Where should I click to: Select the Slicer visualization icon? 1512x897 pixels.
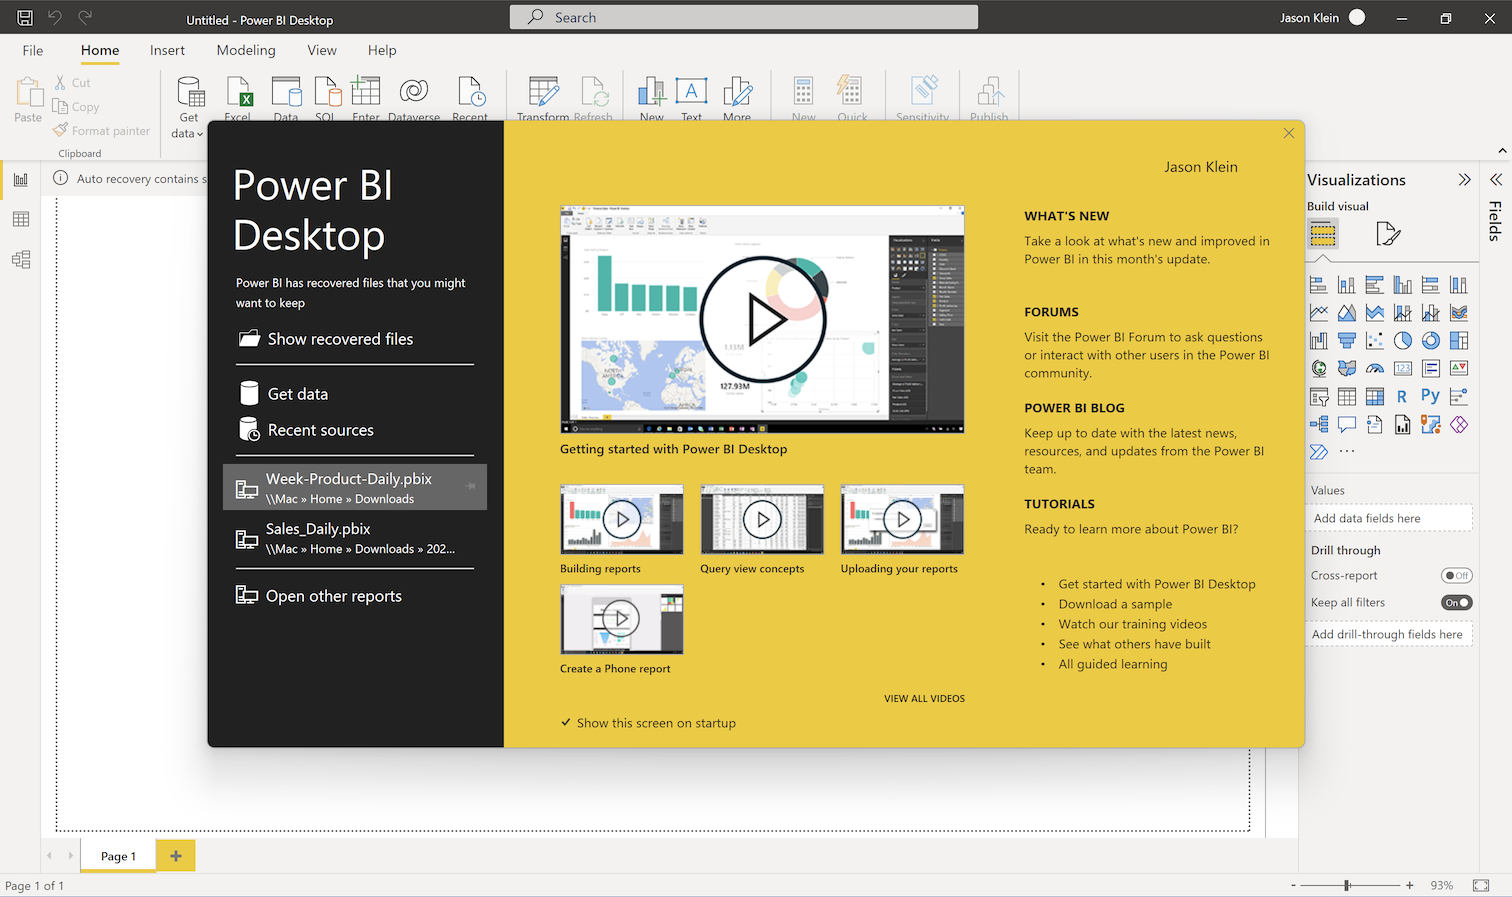tap(1319, 397)
